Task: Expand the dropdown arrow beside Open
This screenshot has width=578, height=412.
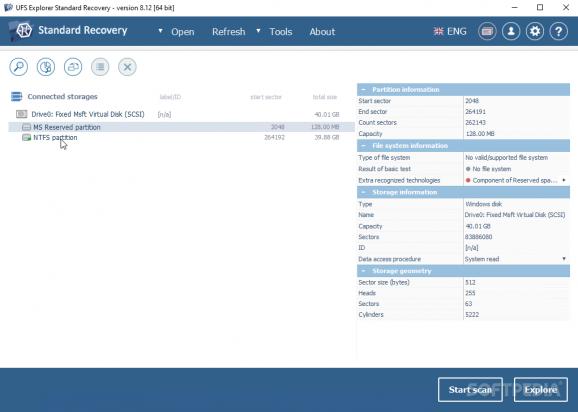Action: (160, 31)
